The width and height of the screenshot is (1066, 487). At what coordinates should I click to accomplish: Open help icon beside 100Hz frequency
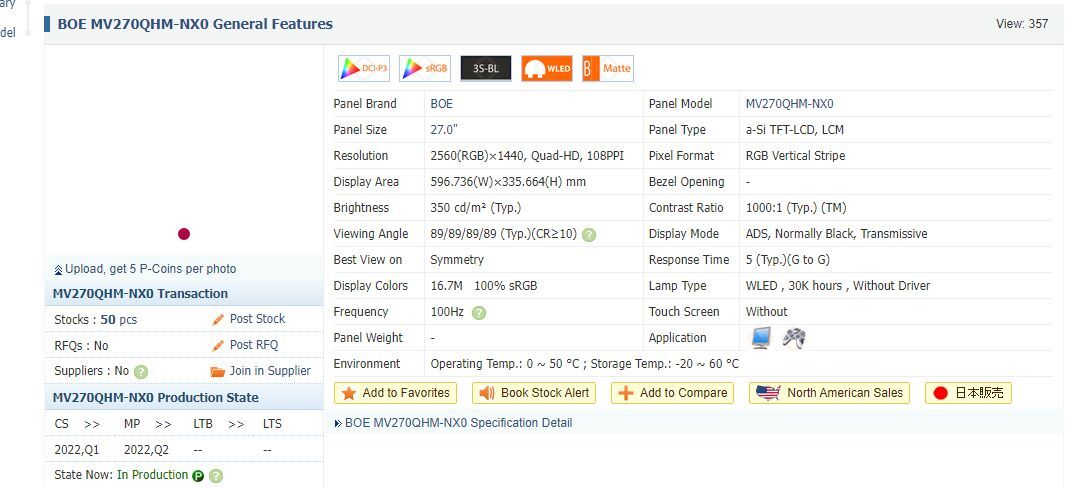479,313
